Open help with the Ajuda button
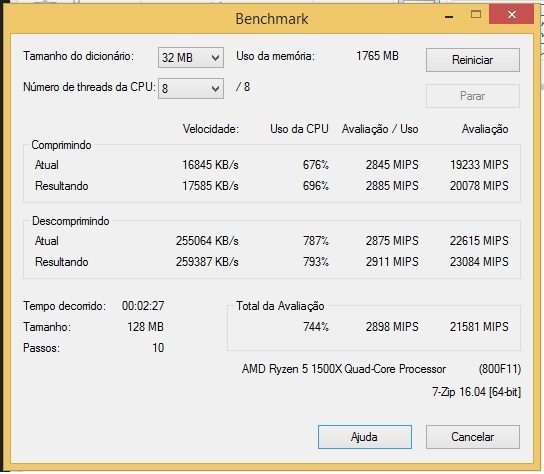Screen dimensions: 544x474 (365, 437)
